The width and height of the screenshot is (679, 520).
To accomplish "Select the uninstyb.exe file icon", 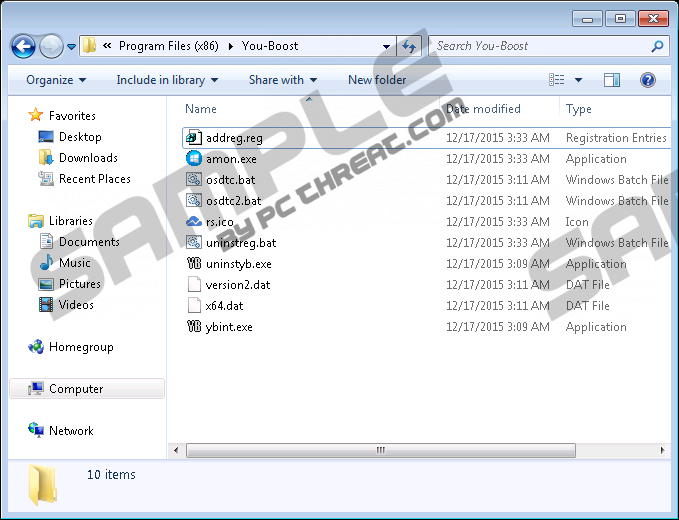I will (x=194, y=263).
